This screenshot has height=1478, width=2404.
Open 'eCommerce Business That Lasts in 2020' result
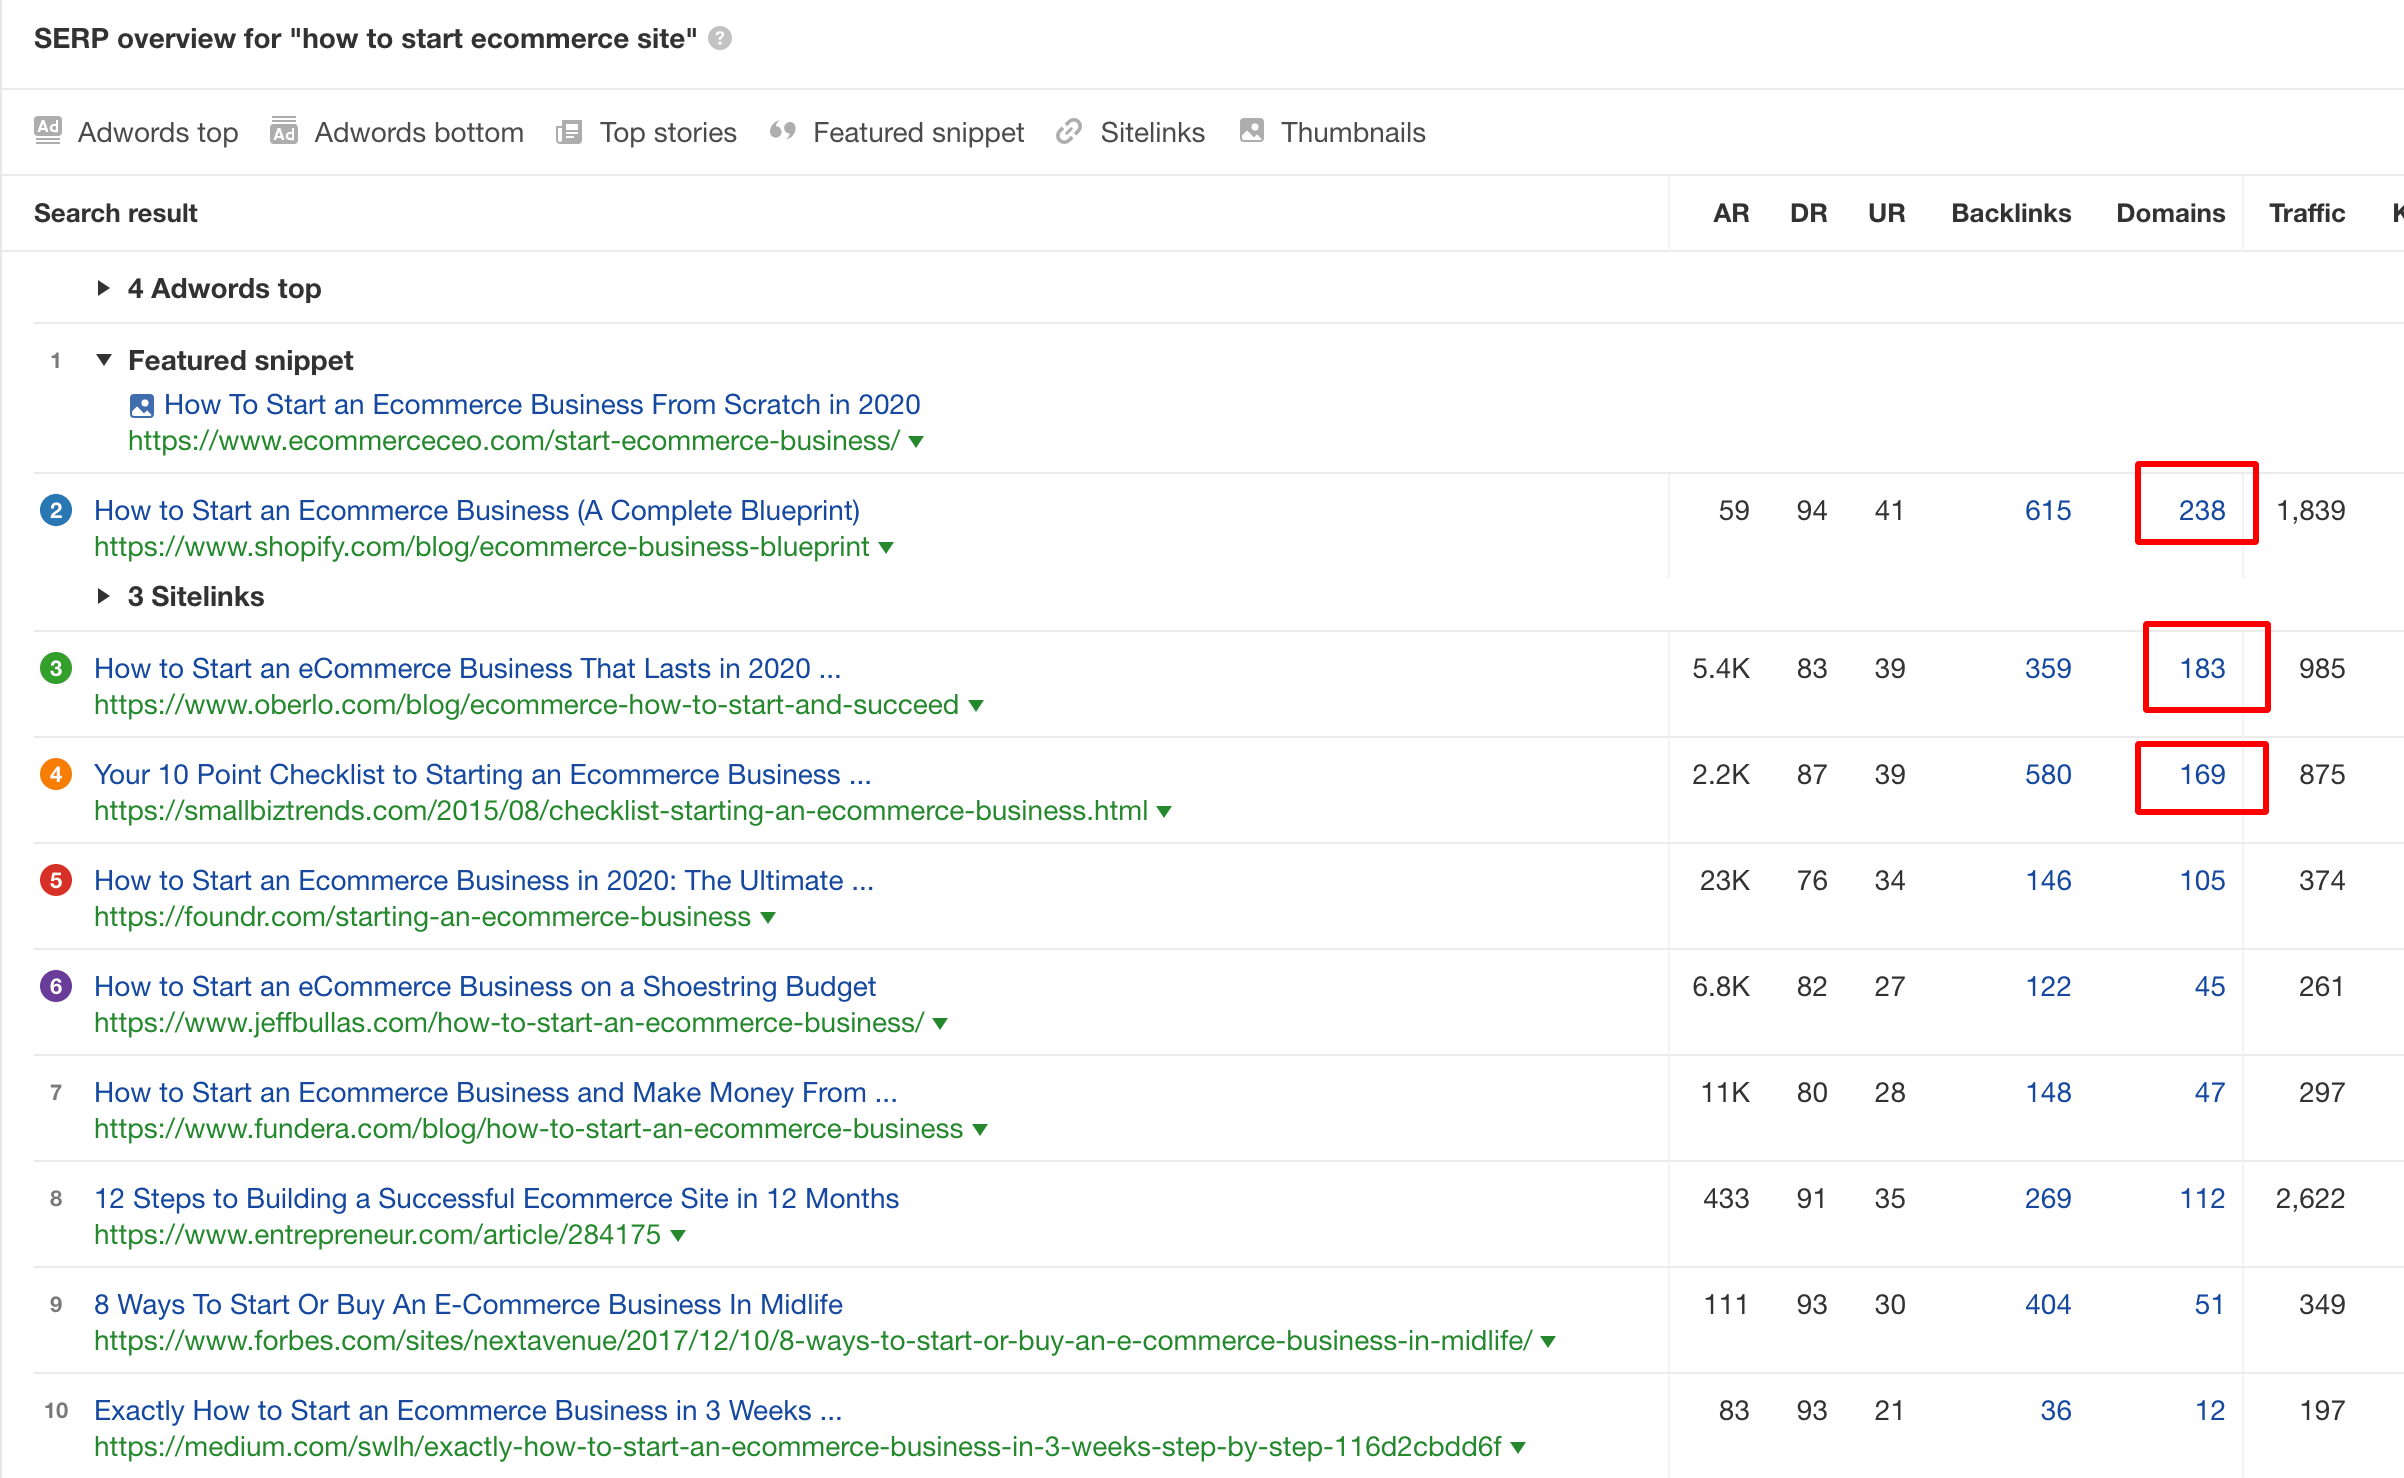[x=467, y=668]
